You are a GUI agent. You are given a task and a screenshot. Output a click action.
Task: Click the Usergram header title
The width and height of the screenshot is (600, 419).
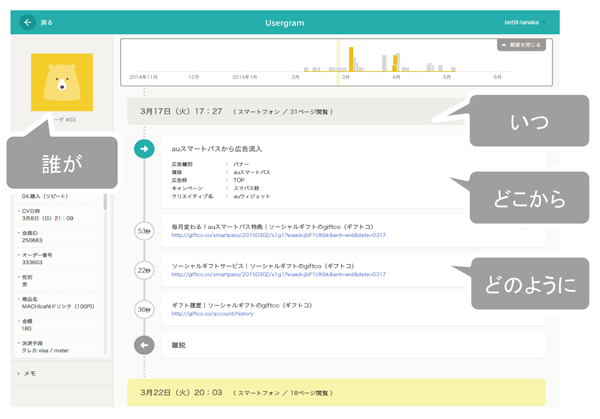(x=285, y=23)
